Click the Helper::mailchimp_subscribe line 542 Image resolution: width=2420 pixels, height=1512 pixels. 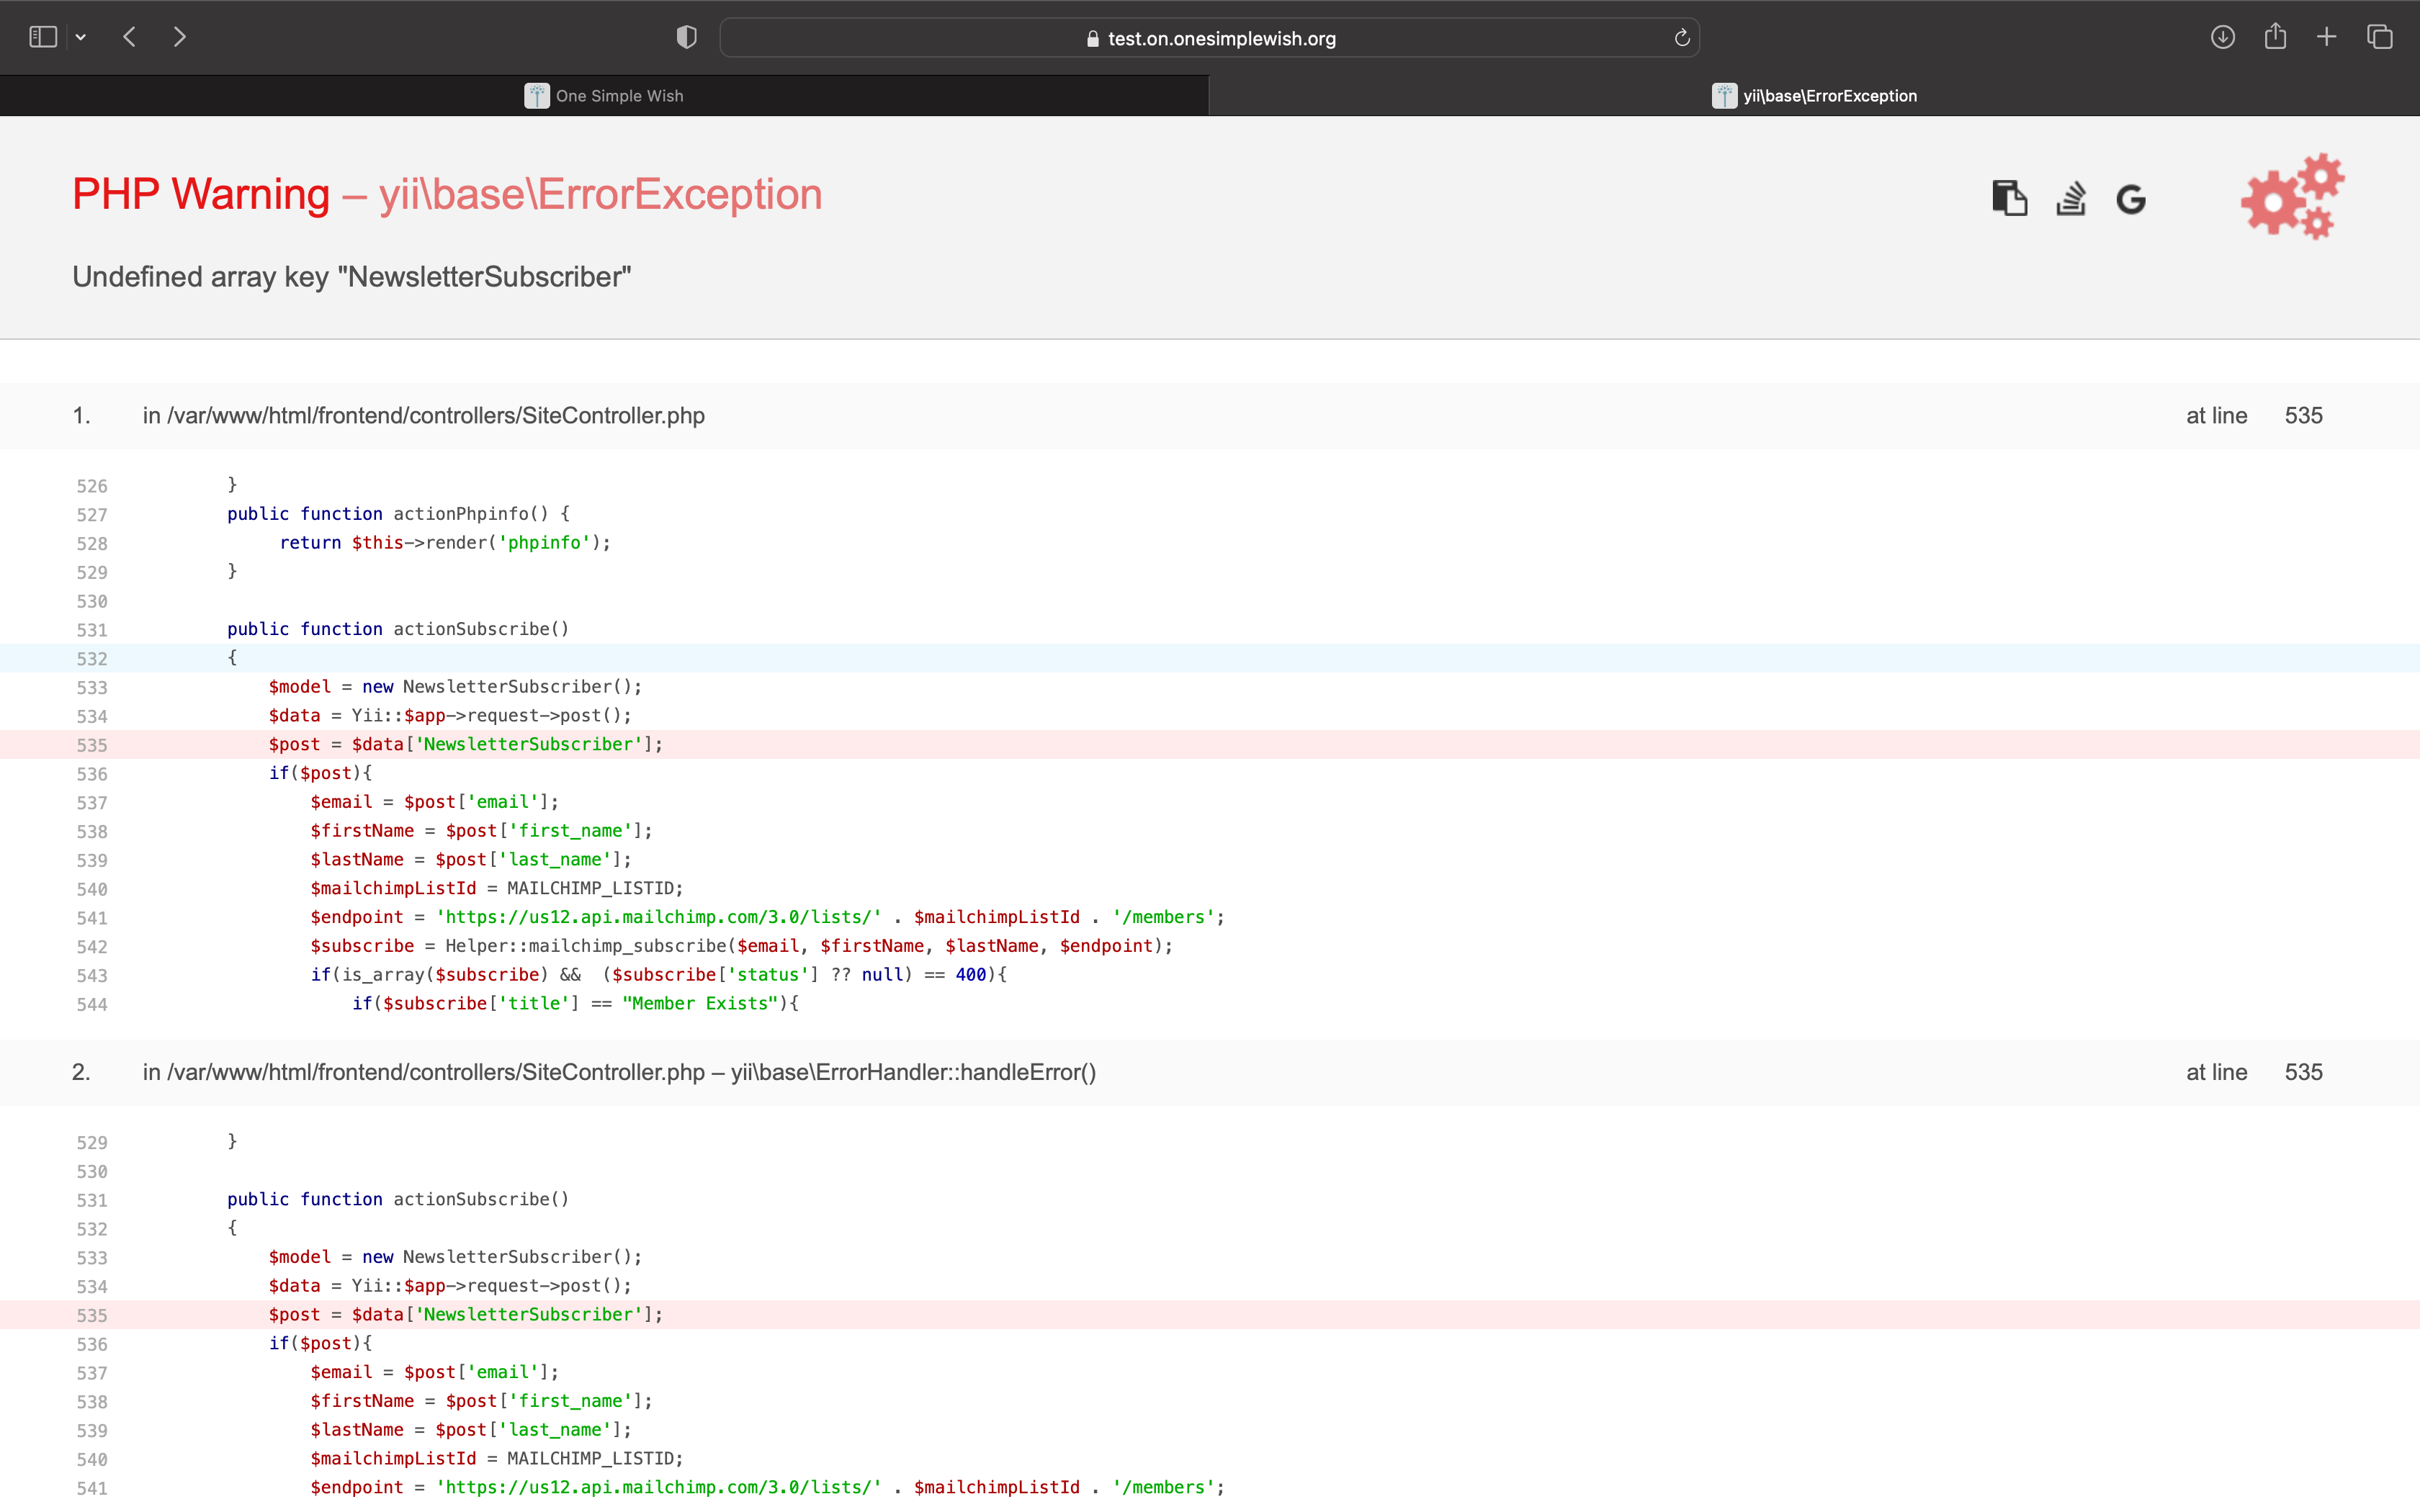tap(741, 945)
